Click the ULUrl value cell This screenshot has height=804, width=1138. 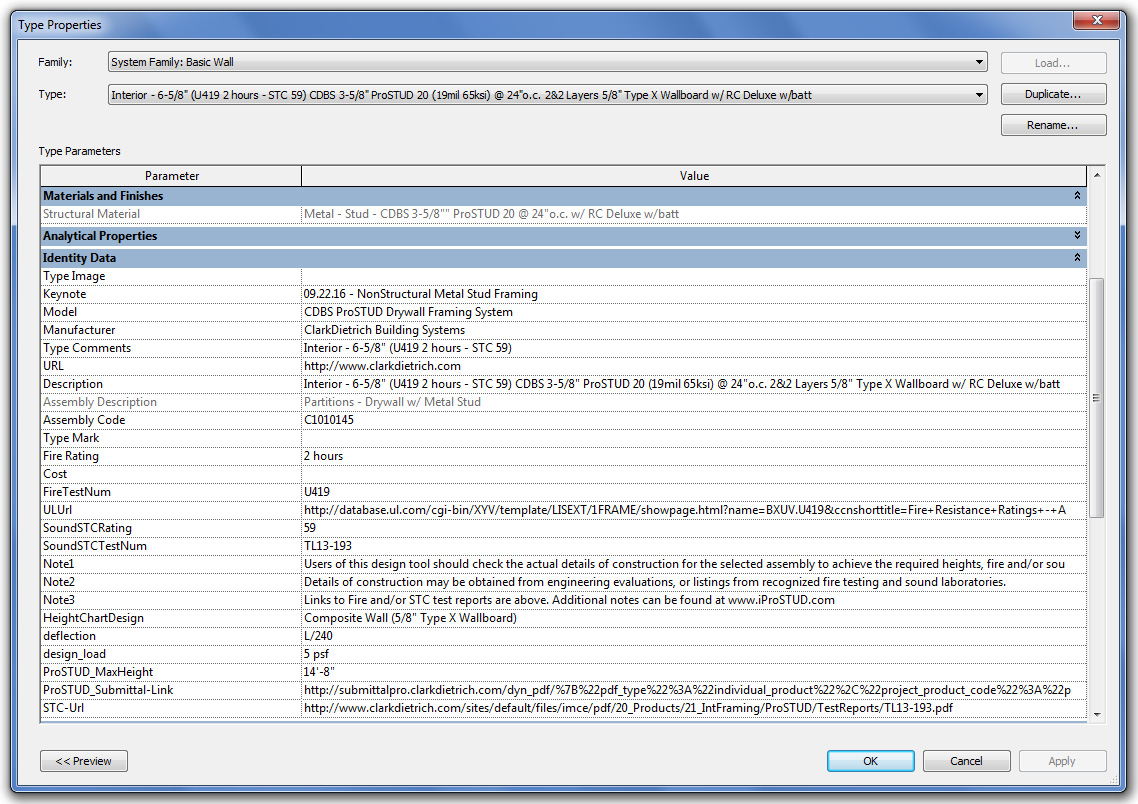tap(694, 510)
